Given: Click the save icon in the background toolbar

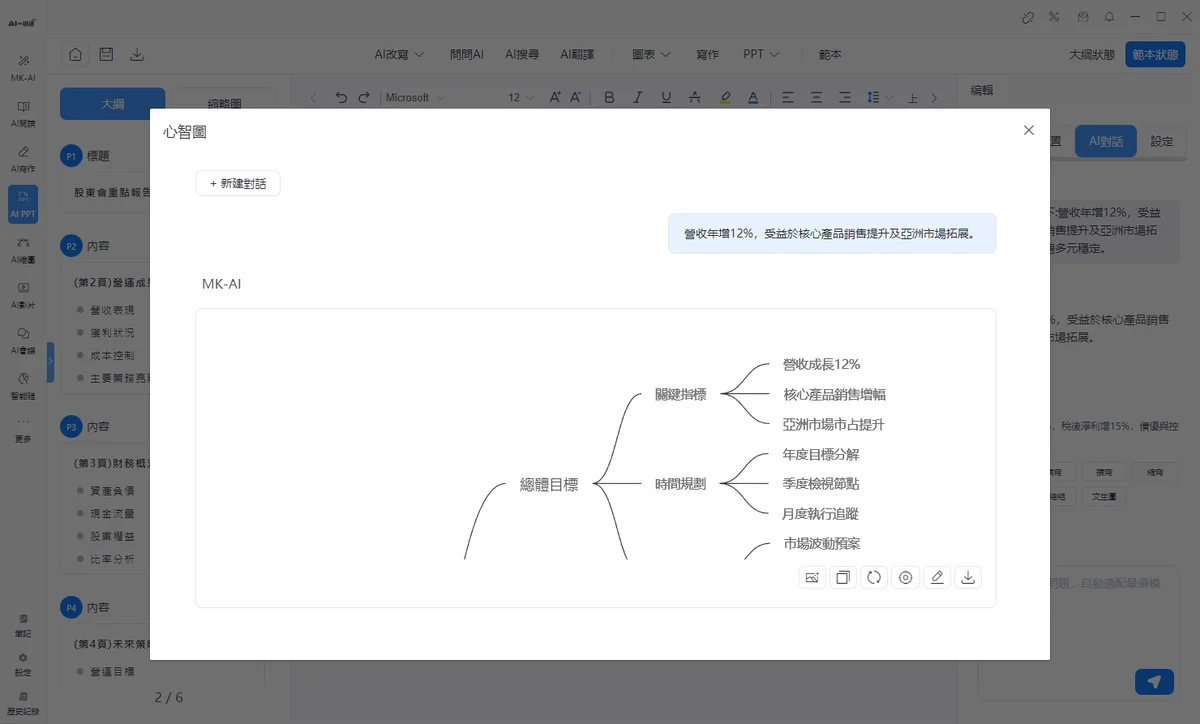Looking at the screenshot, I should (106, 54).
